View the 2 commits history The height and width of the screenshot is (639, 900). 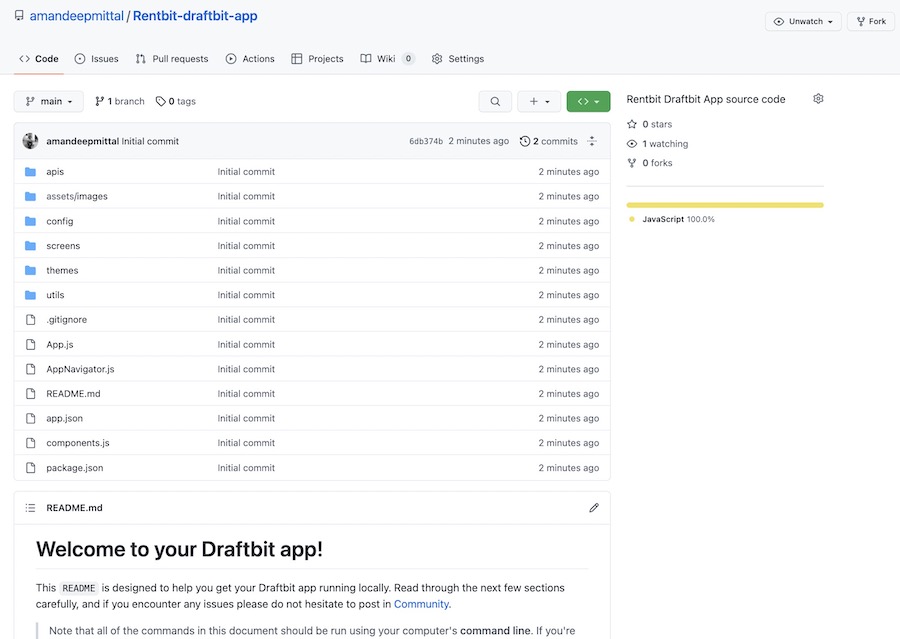pos(549,141)
